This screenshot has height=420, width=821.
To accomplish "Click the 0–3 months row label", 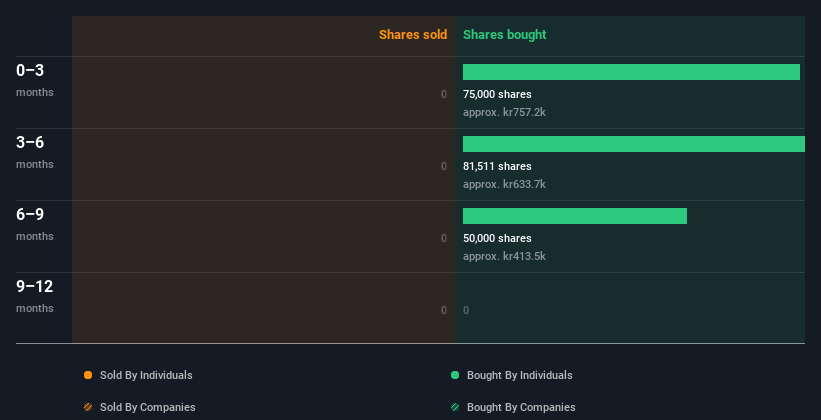I will 35,80.
